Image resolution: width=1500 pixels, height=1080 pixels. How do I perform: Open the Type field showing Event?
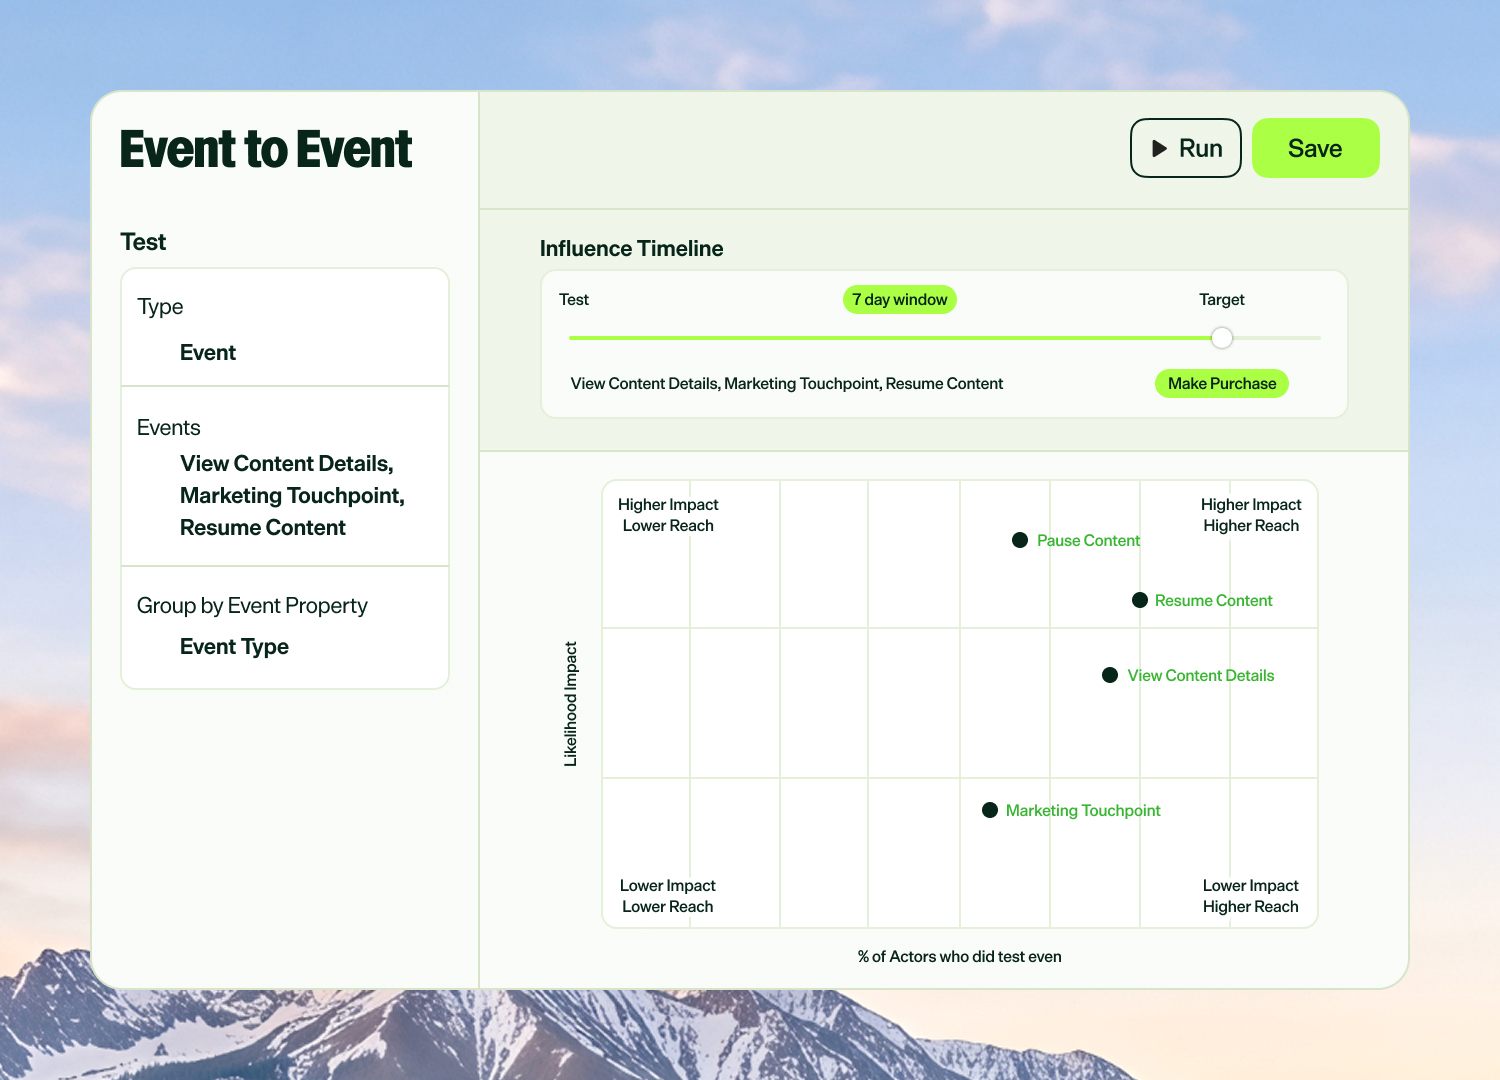pyautogui.click(x=285, y=328)
